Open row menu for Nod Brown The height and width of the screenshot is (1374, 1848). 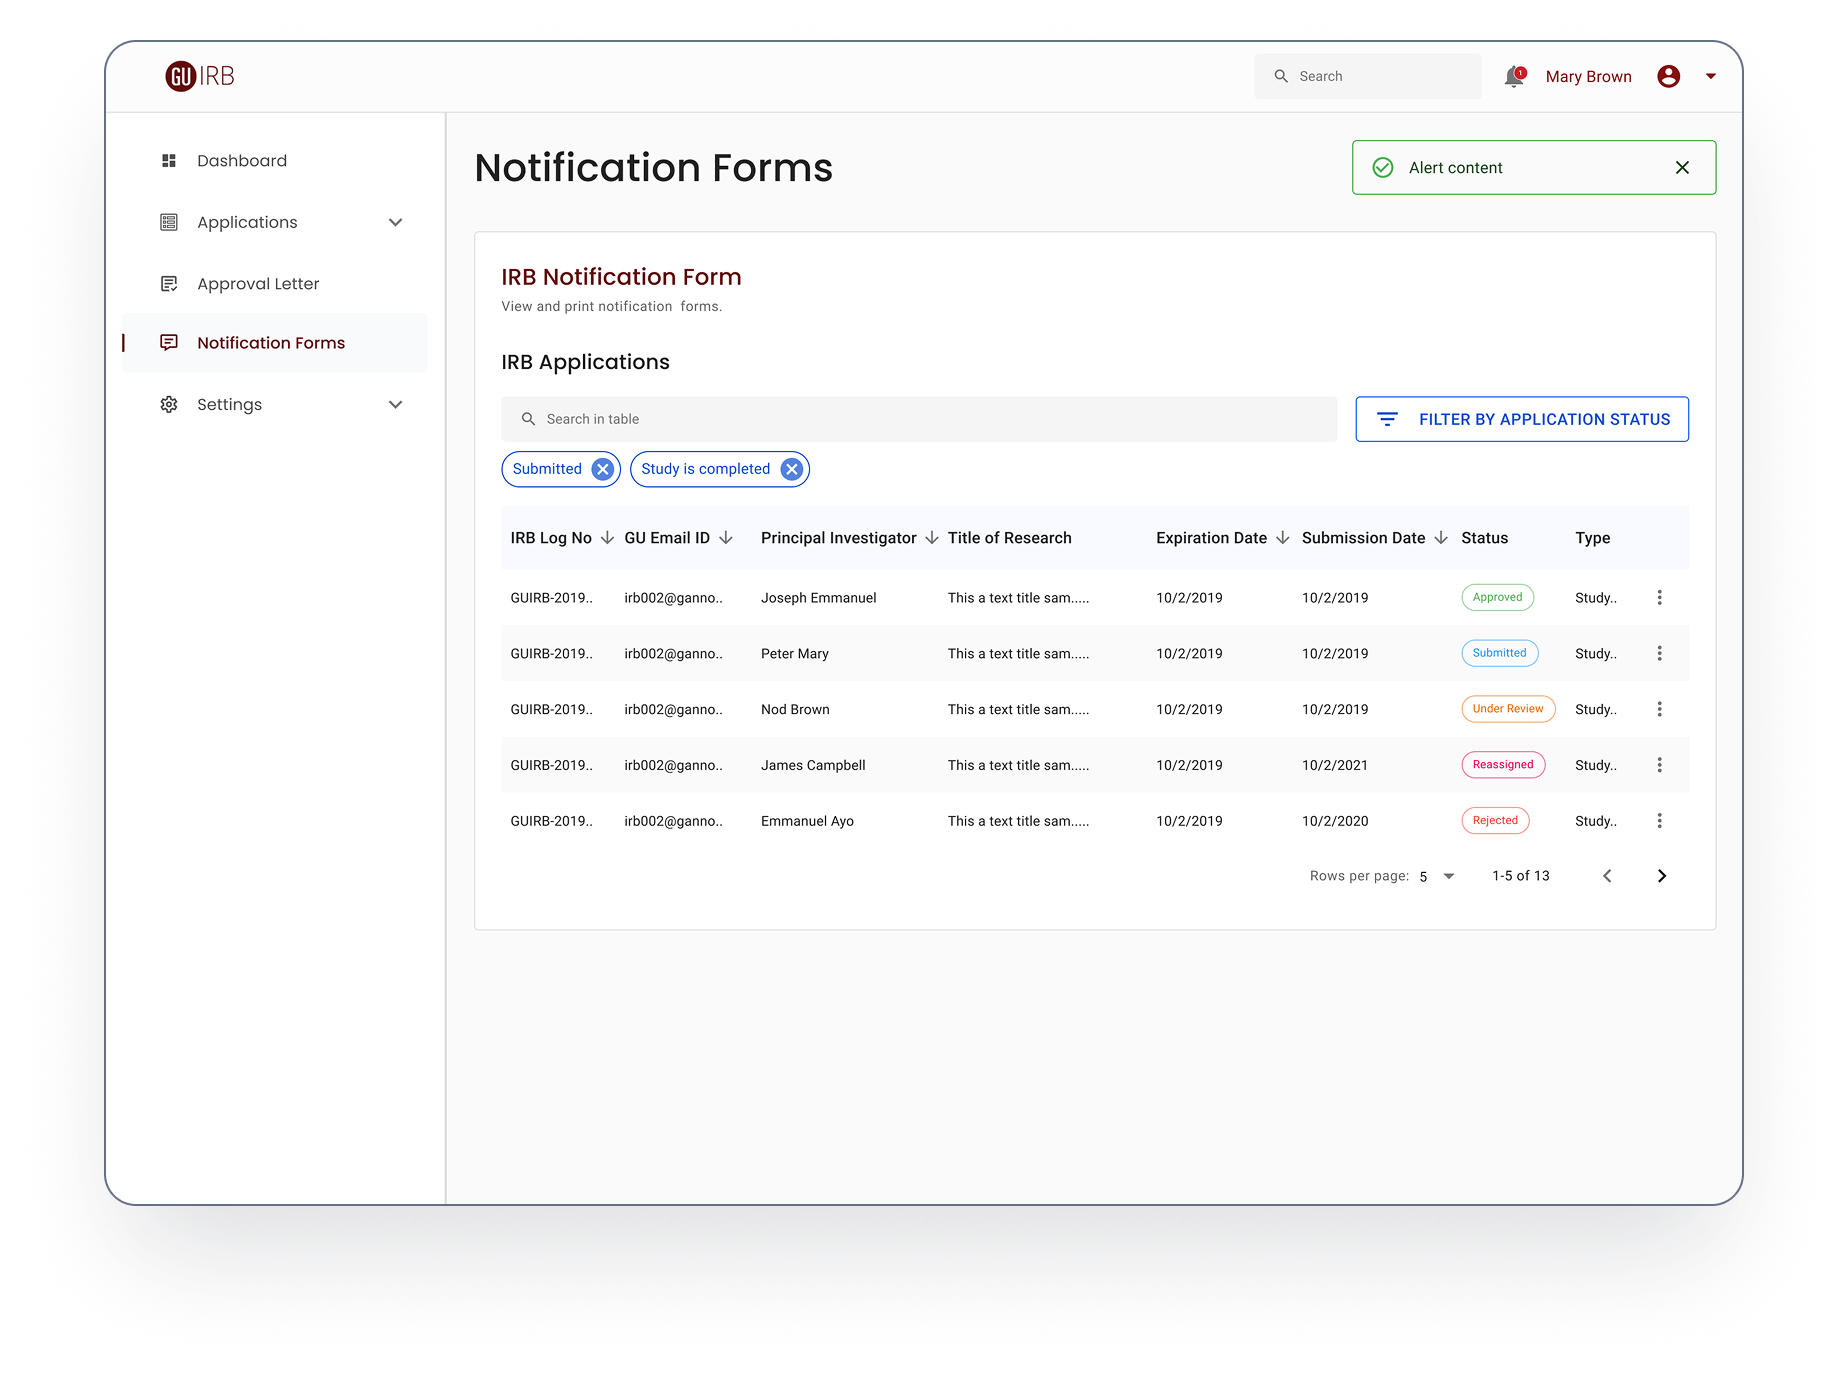point(1660,709)
